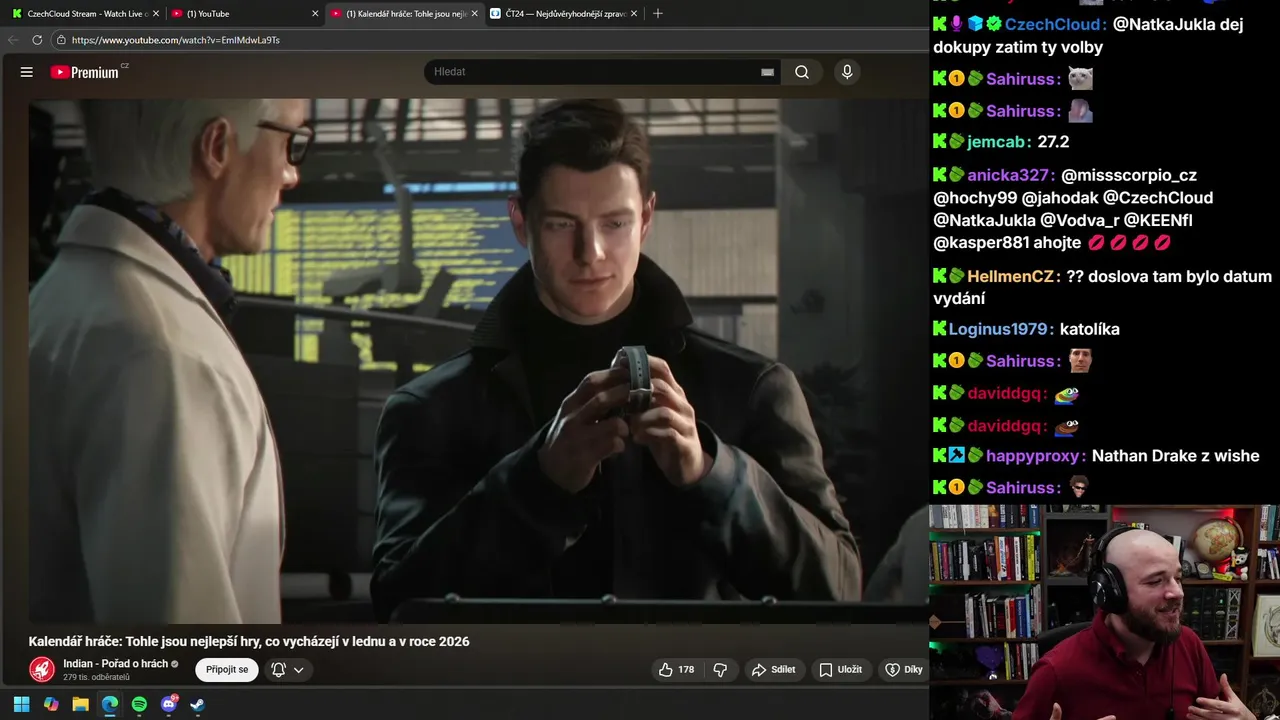Open Steam from the taskbar
The width and height of the screenshot is (1280, 720).
tap(198, 704)
